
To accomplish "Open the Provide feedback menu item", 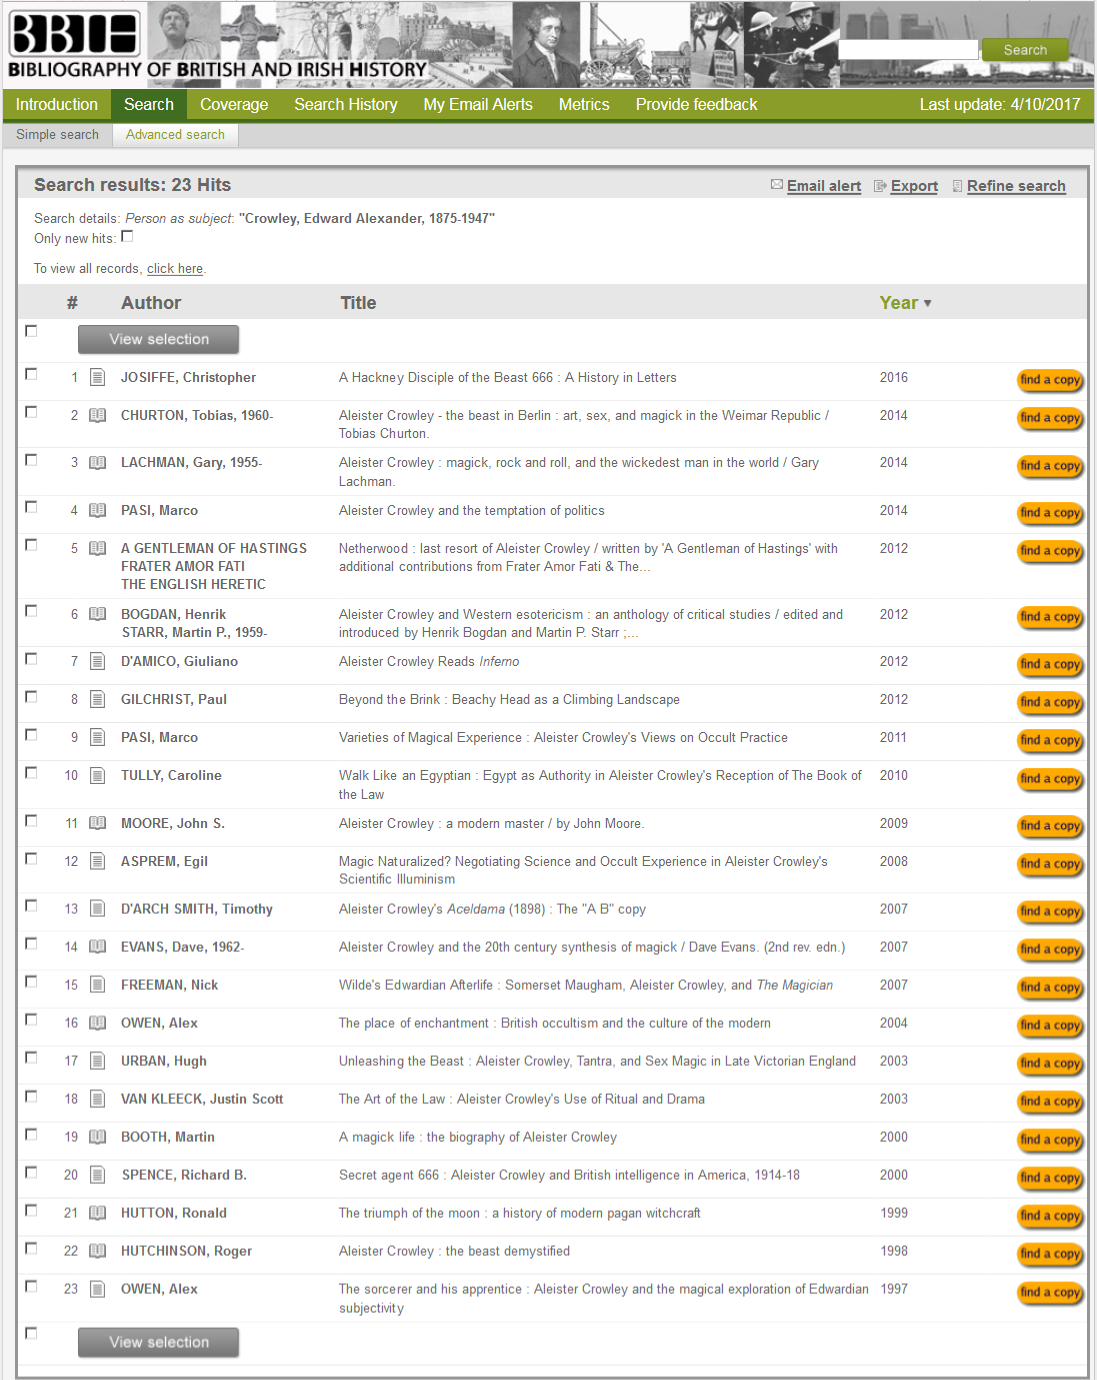I will click(x=696, y=104).
